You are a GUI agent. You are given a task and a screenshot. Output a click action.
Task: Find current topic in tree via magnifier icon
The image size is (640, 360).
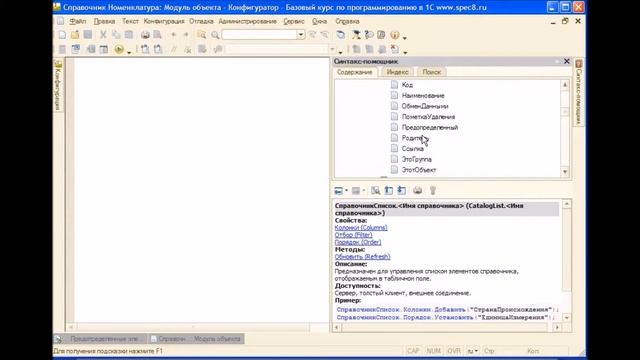click(x=375, y=191)
